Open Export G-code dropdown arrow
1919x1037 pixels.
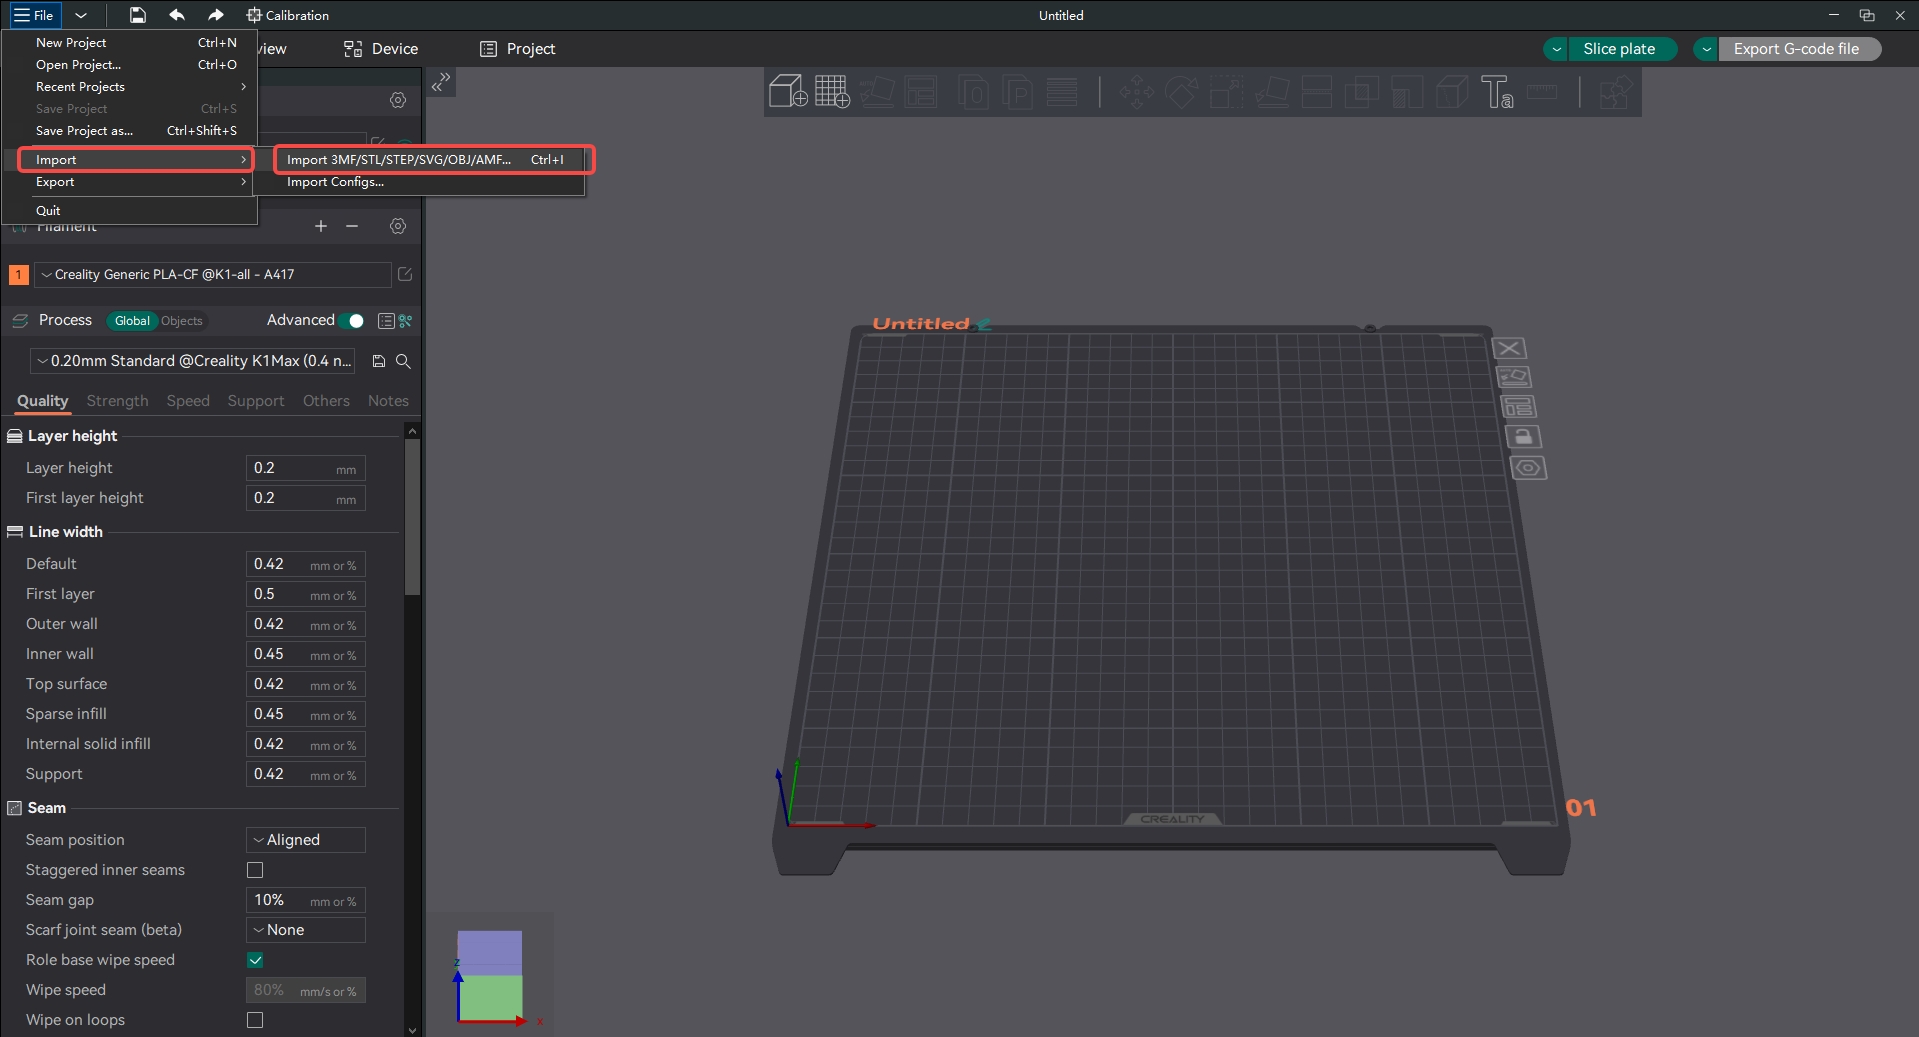coord(1707,49)
